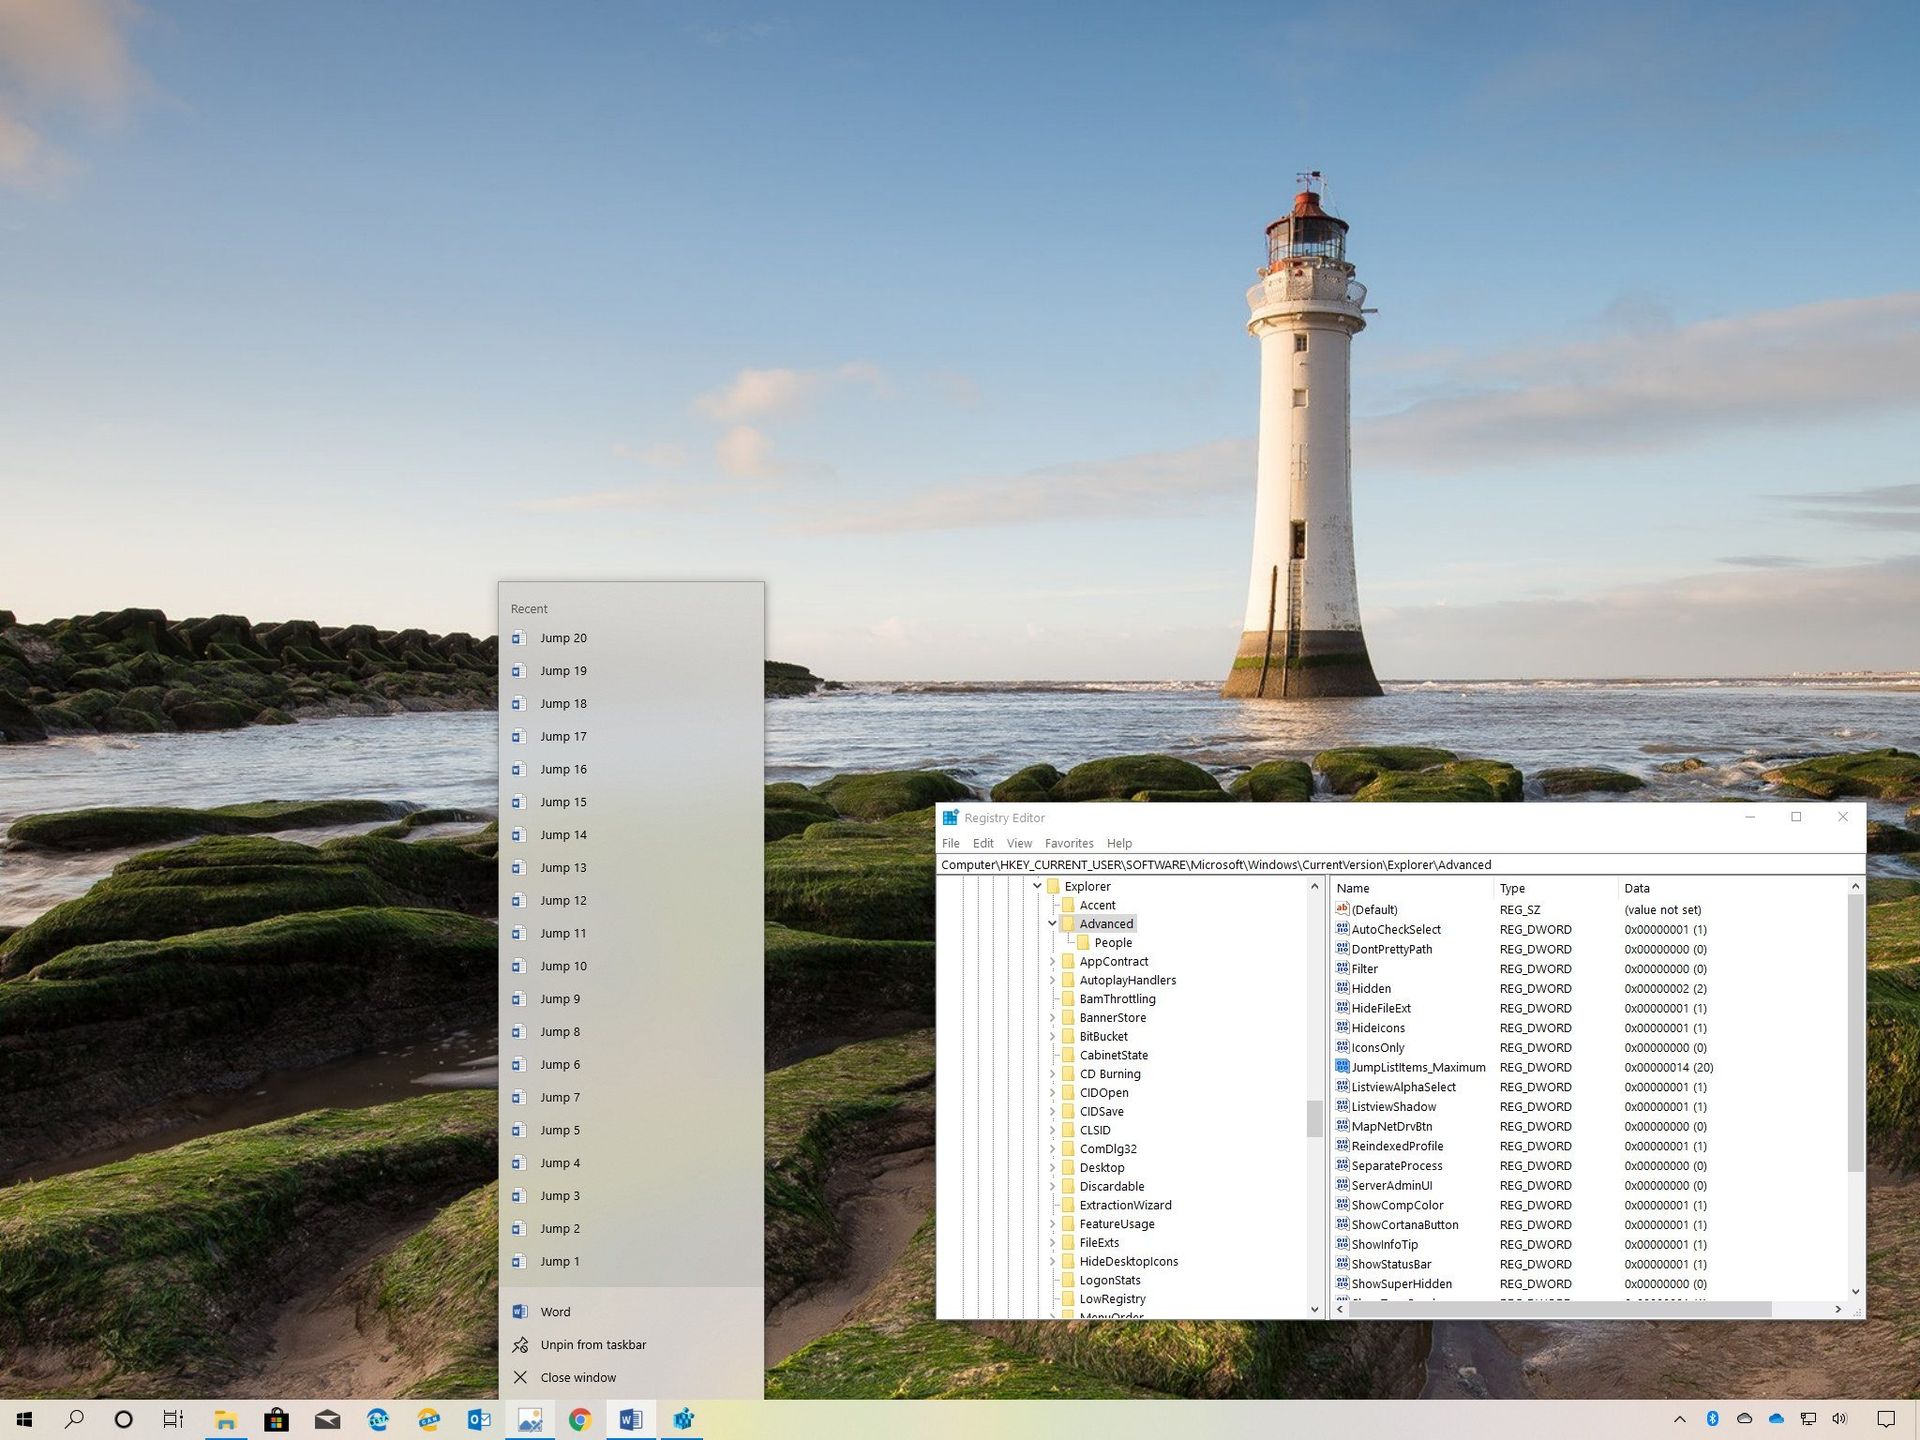Open the Word taskbar icon
The height and width of the screenshot is (1440, 1920).
point(631,1419)
